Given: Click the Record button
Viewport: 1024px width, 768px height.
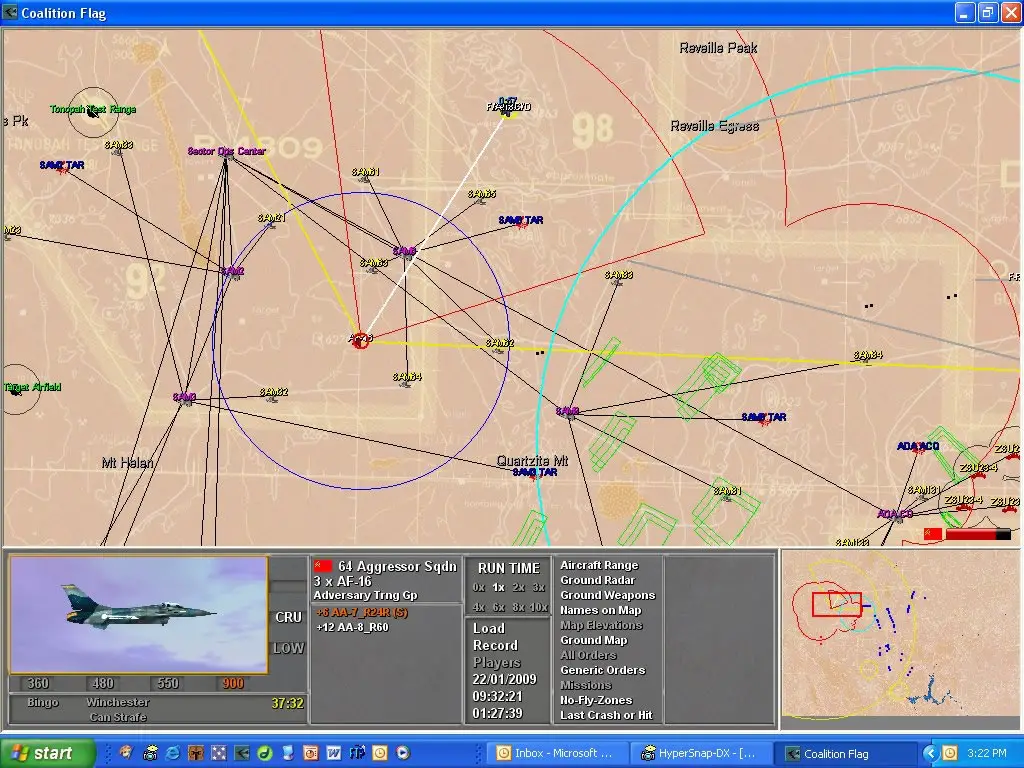Looking at the screenshot, I should (x=495, y=645).
